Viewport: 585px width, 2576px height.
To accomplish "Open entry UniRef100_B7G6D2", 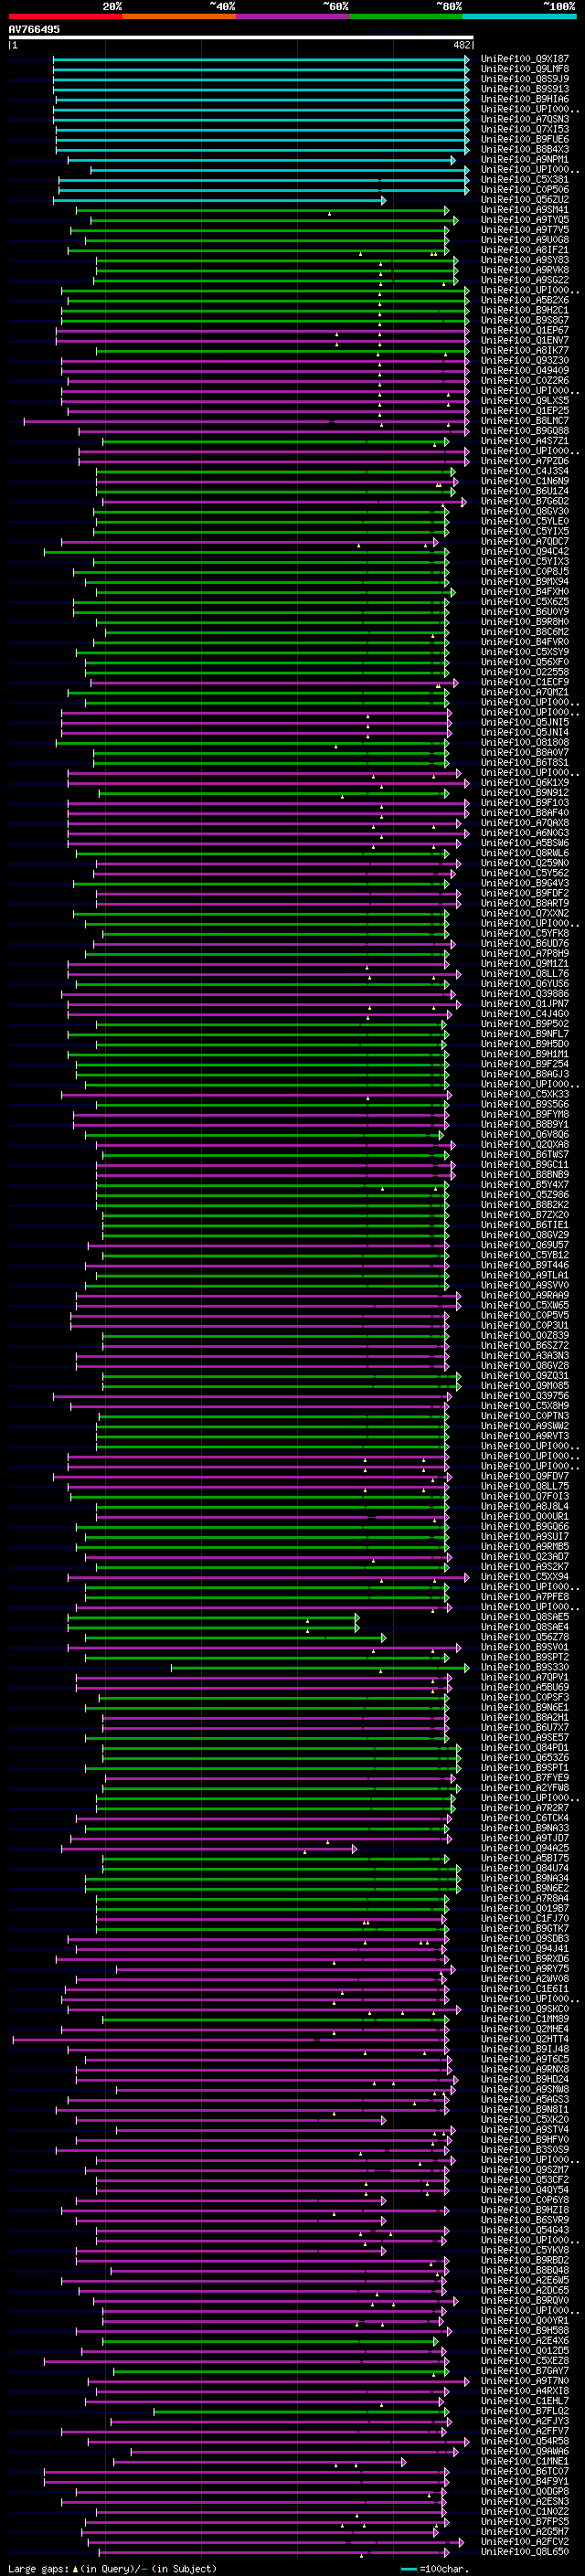I will click(525, 501).
